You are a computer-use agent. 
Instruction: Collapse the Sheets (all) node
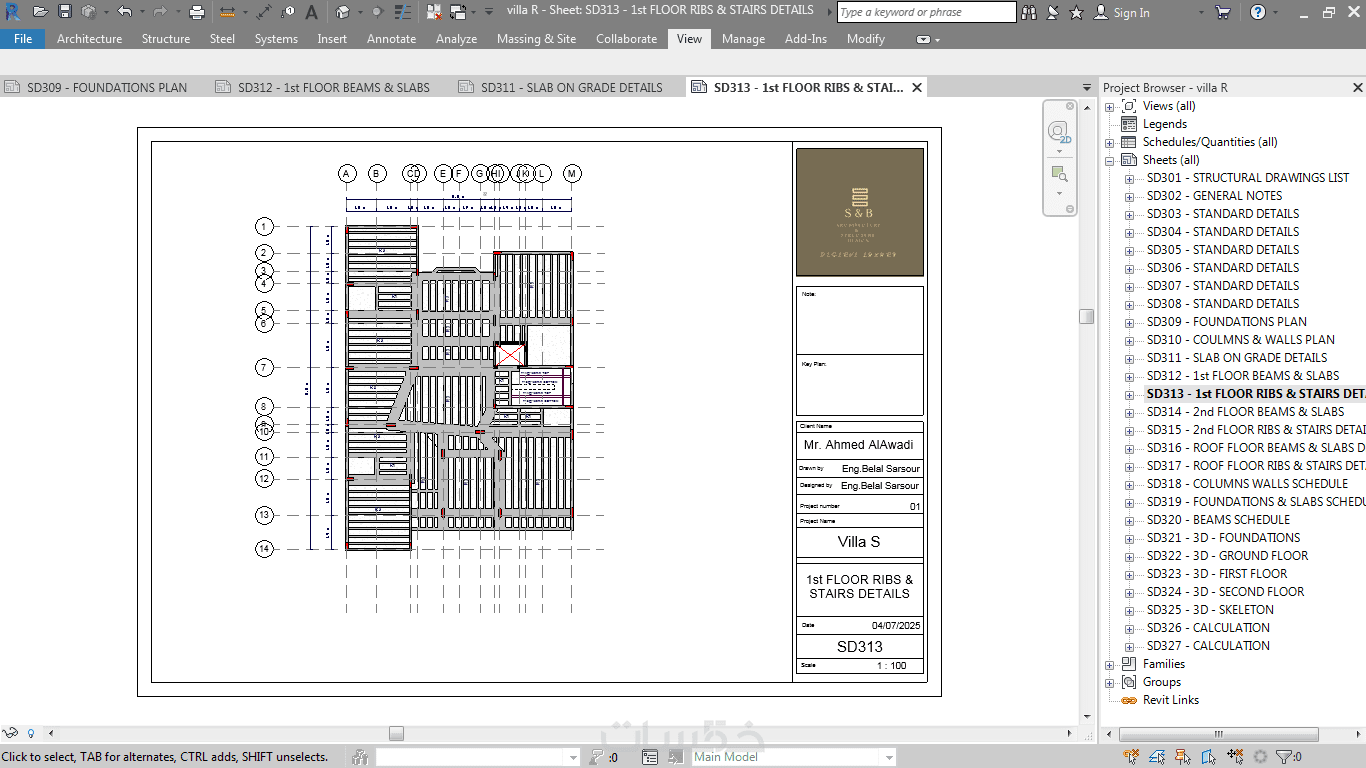click(1109, 160)
